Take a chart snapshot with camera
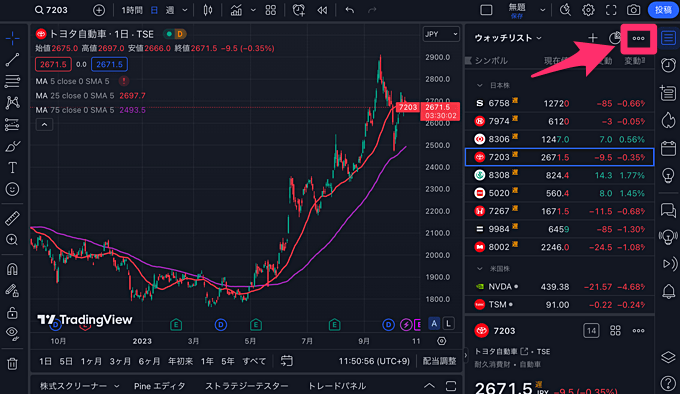Screen dimensions: 680x394 click(x=634, y=10)
